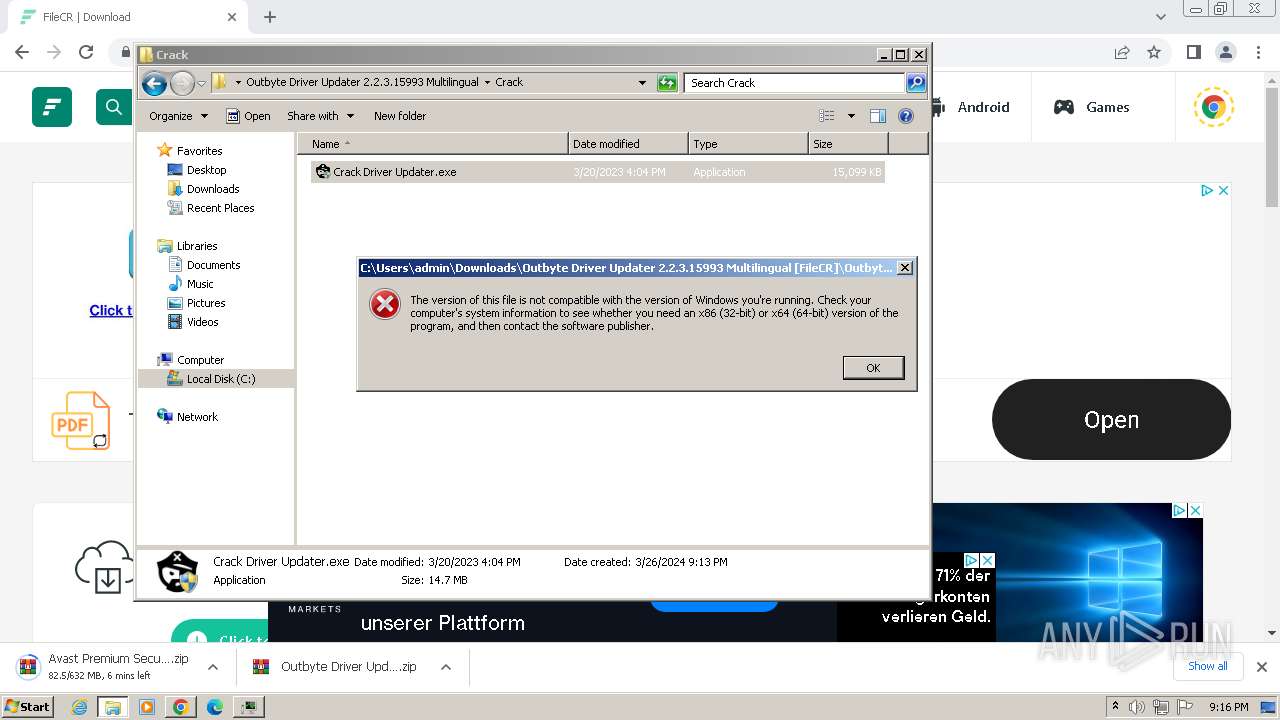Click Chrome back navigation arrow
The image size is (1280, 720).
(22, 52)
